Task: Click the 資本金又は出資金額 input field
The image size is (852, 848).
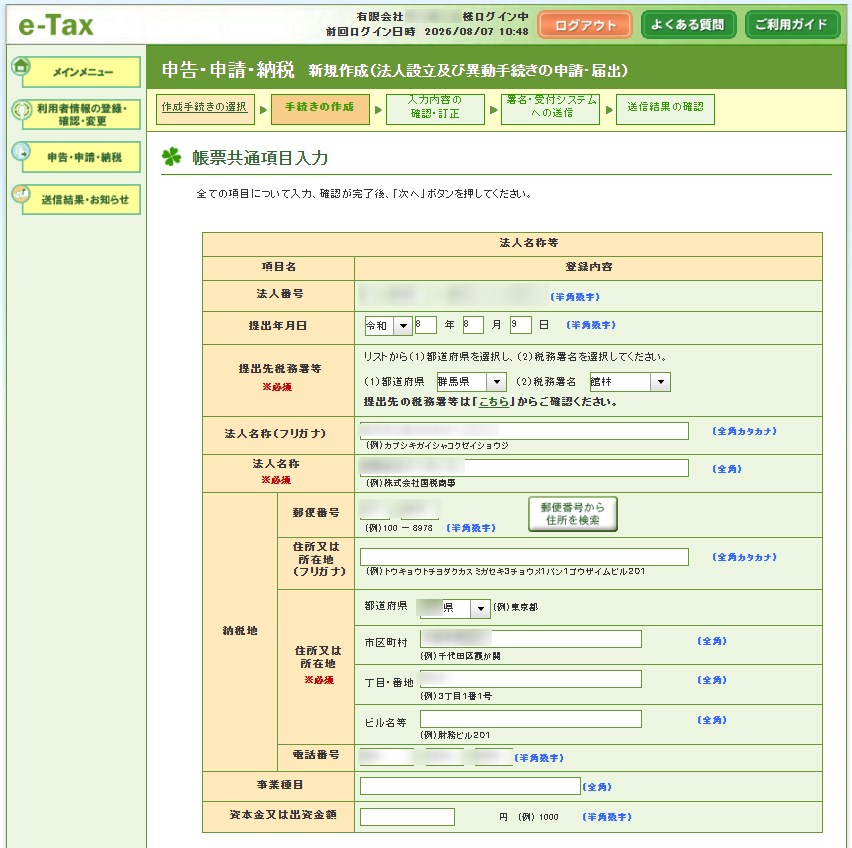Action: click(407, 816)
